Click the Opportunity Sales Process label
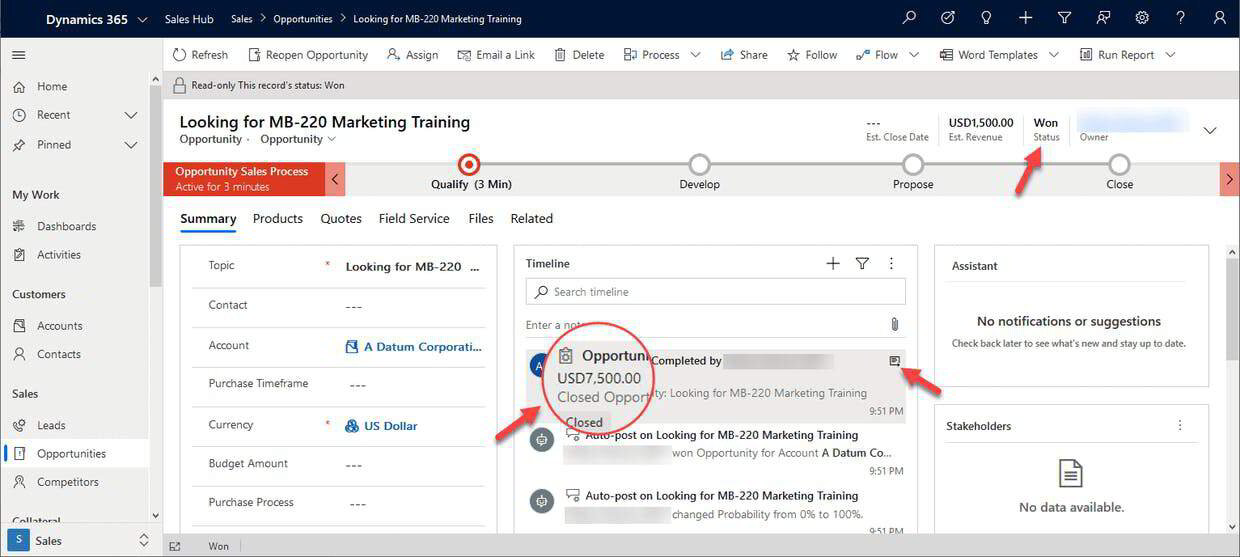This screenshot has width=1240, height=557. pos(241,171)
